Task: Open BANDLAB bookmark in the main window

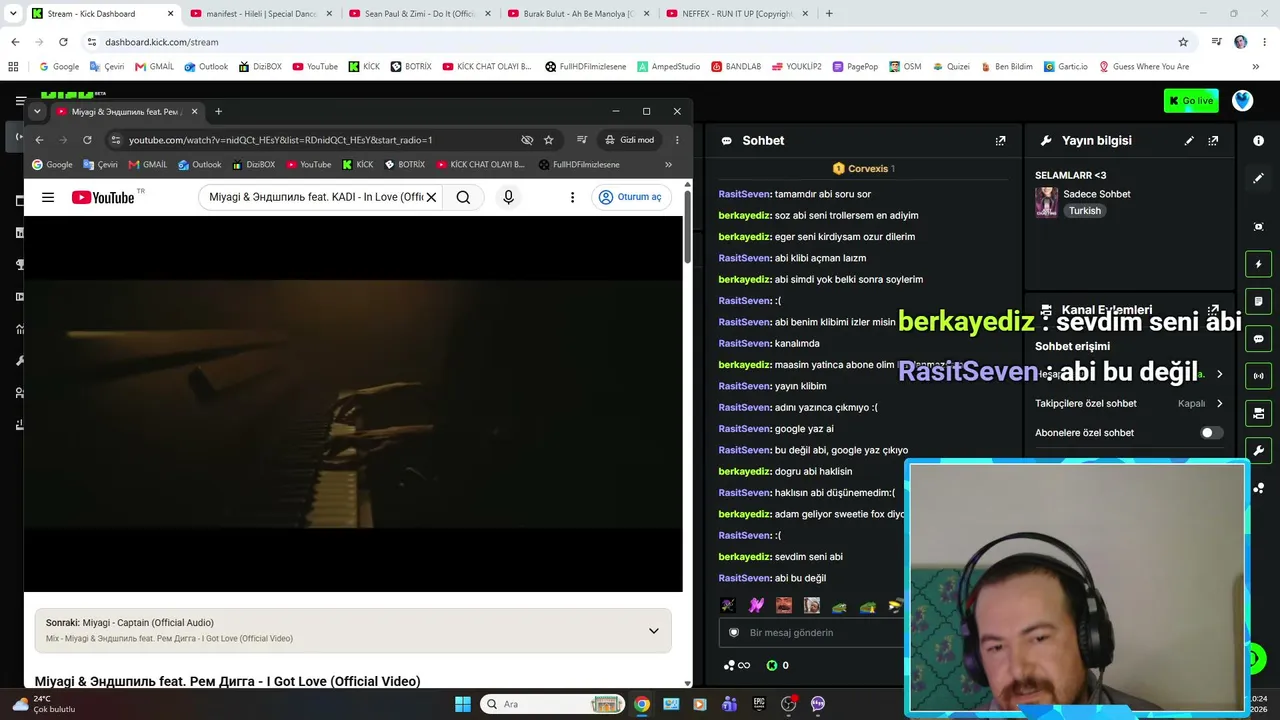Action: pos(736,67)
